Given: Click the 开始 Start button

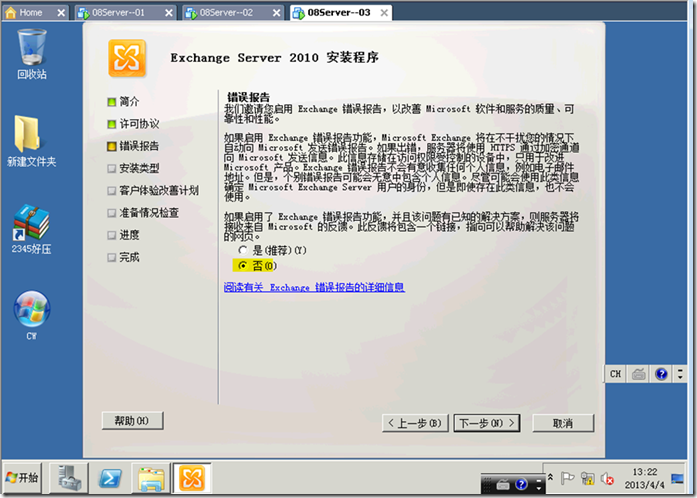Looking at the screenshot, I should pyautogui.click(x=22, y=478).
